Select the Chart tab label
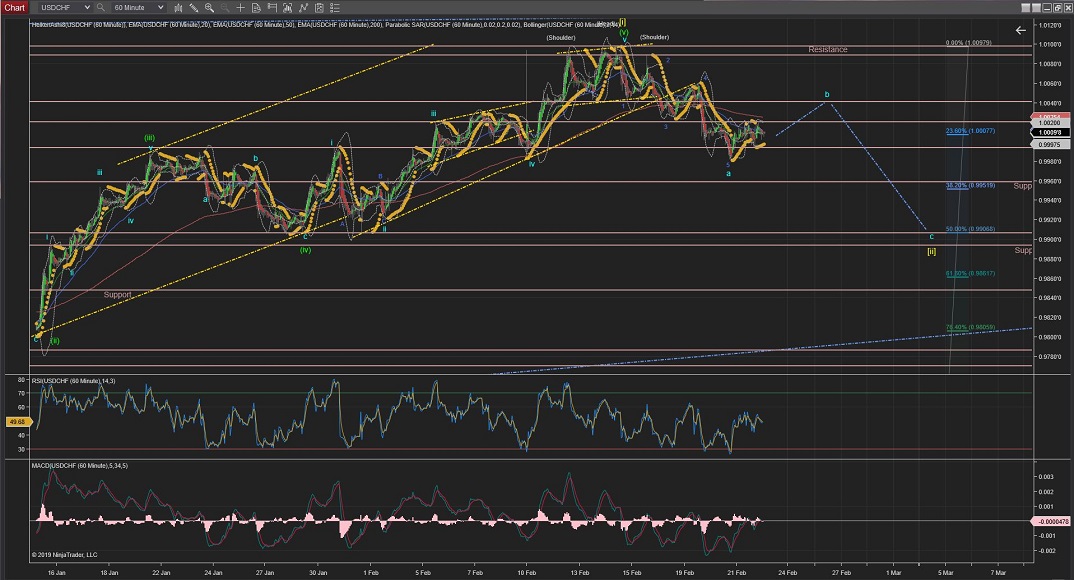 pos(15,7)
